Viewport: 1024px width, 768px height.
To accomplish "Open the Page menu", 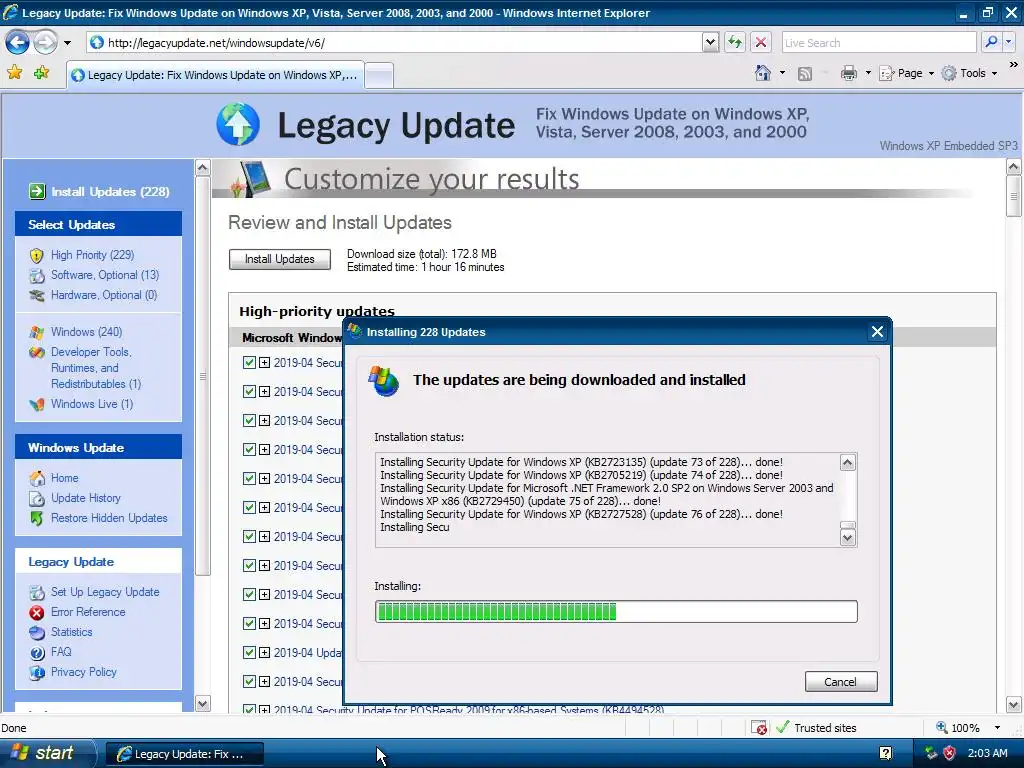I will click(x=907, y=73).
